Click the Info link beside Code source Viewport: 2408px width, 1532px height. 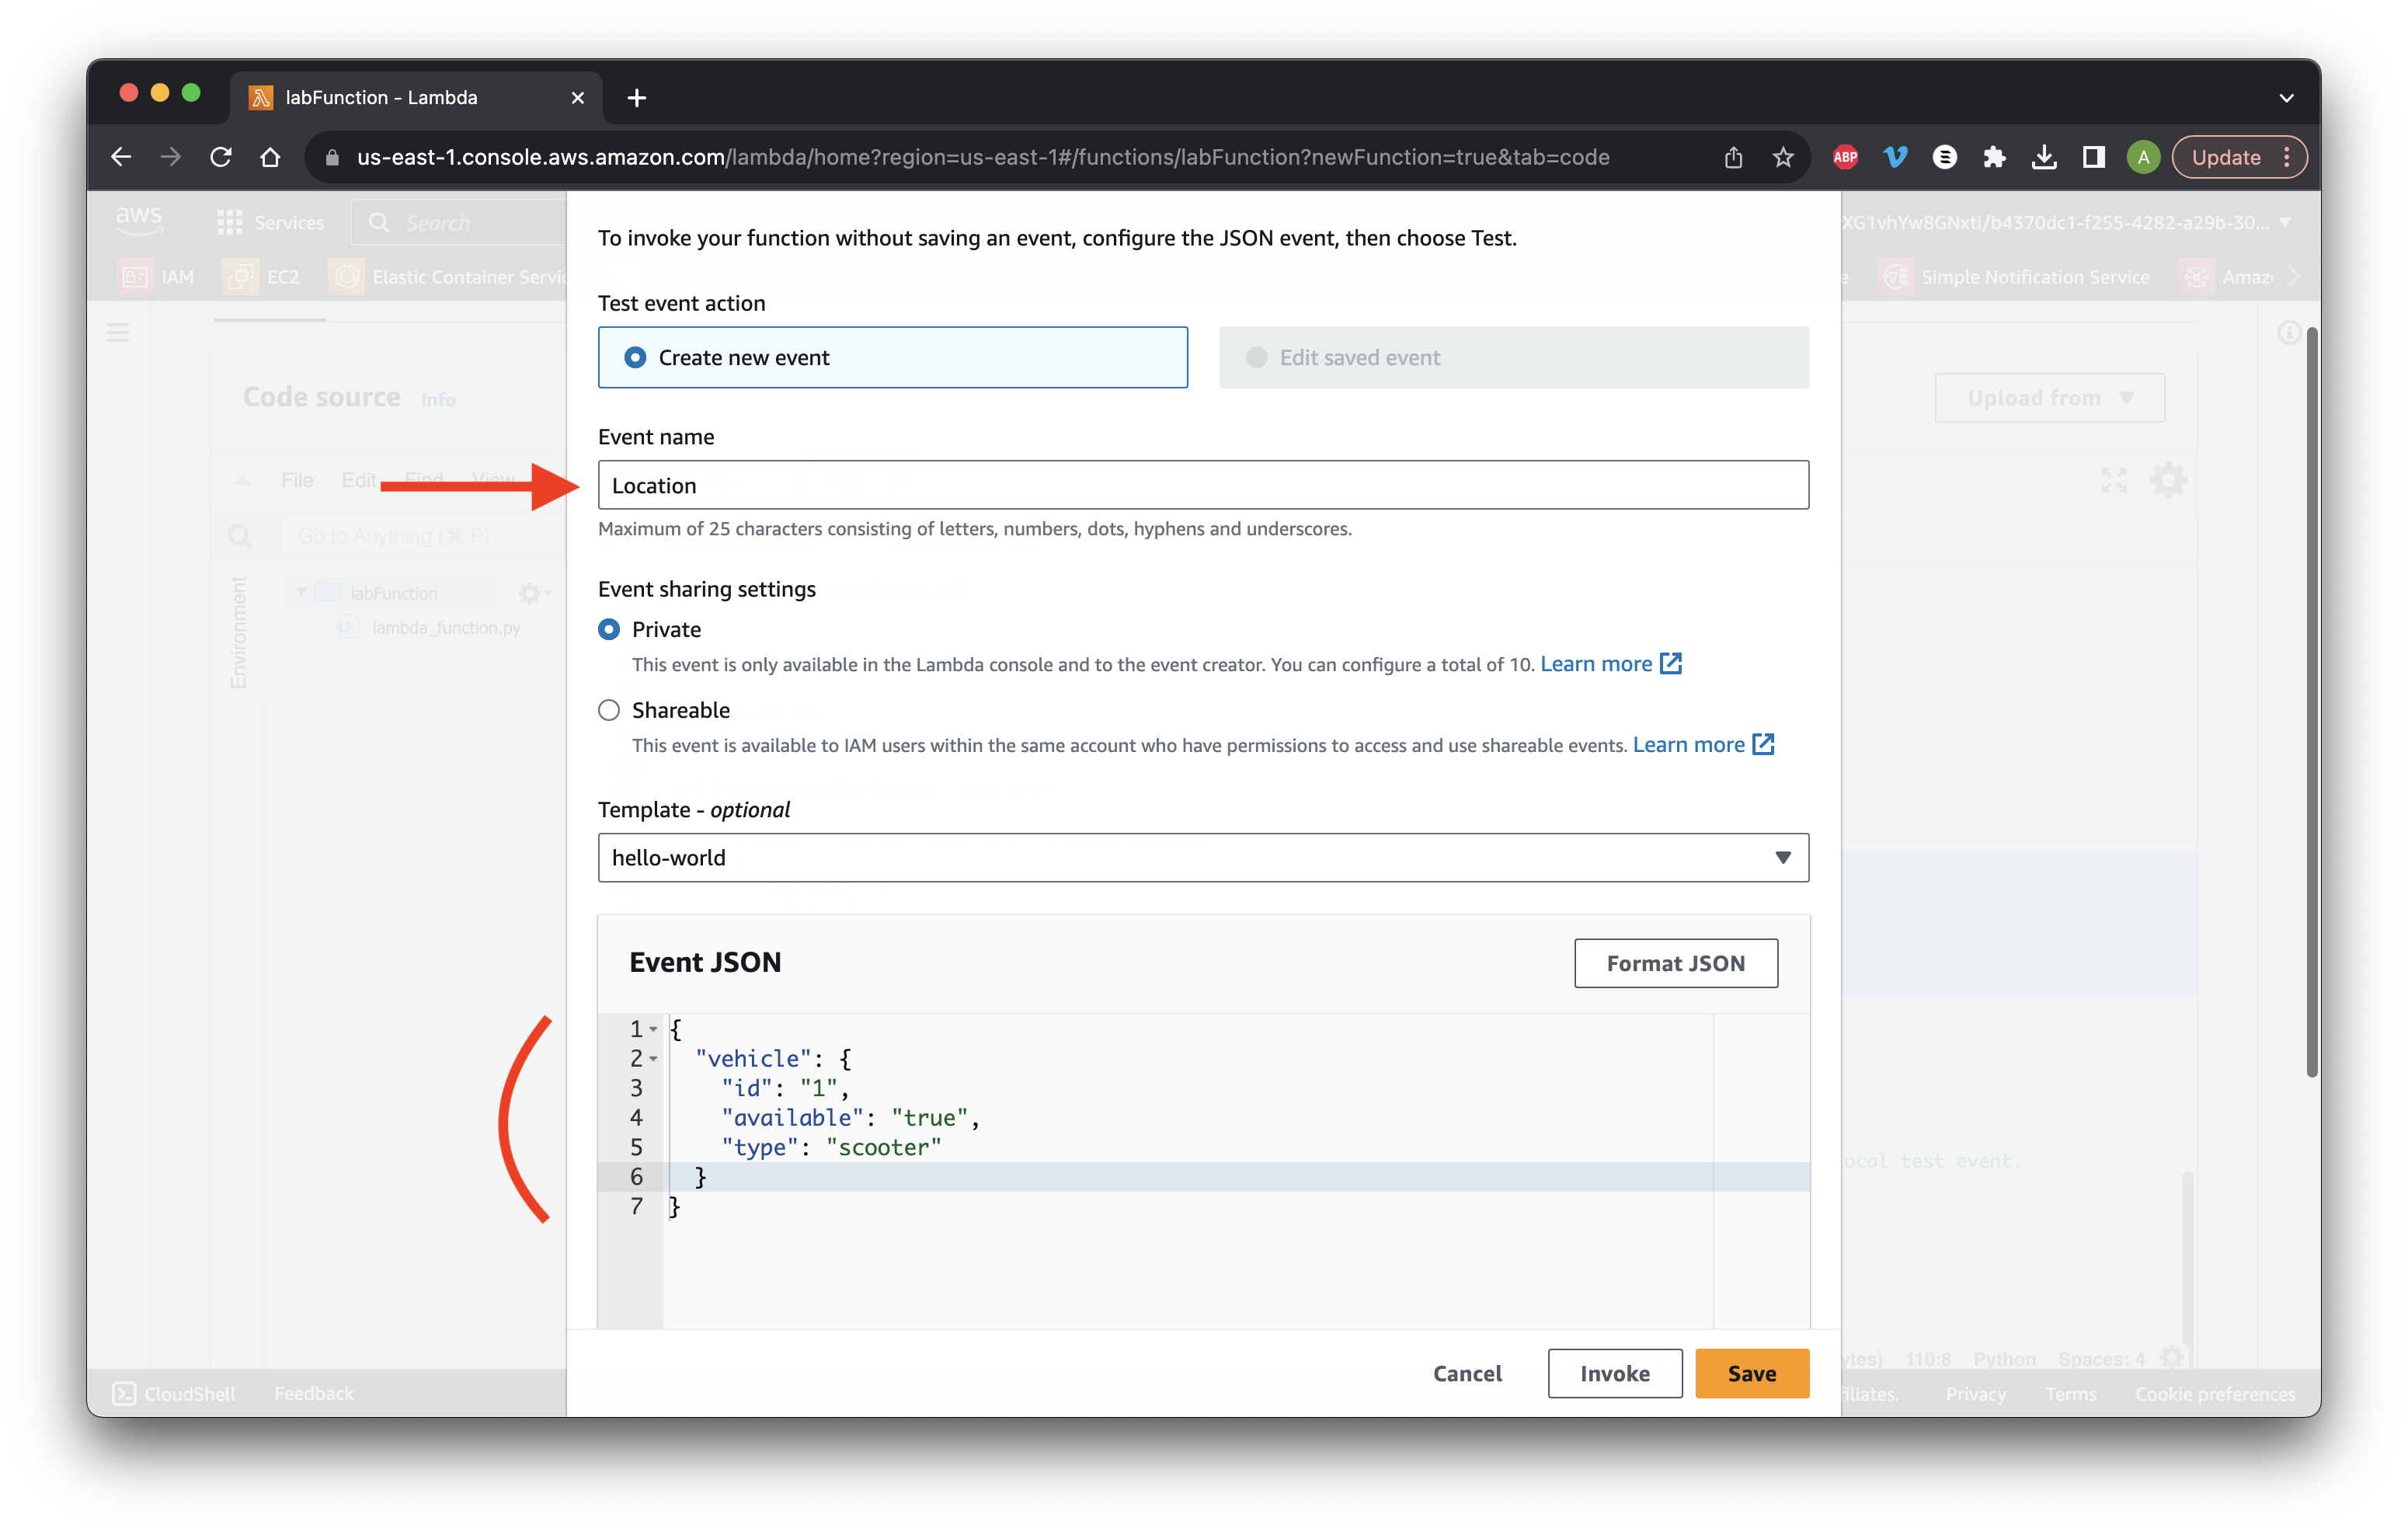click(438, 400)
